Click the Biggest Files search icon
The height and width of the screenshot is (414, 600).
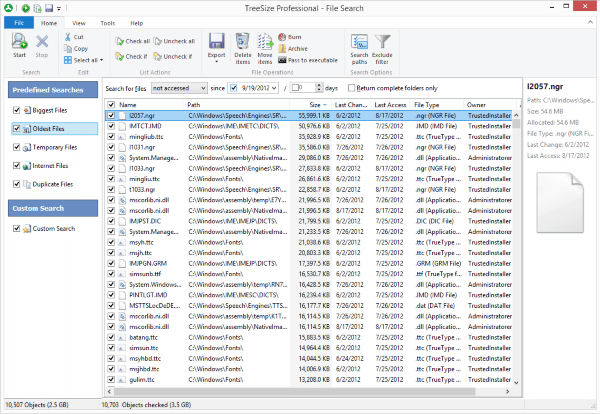click(x=27, y=110)
